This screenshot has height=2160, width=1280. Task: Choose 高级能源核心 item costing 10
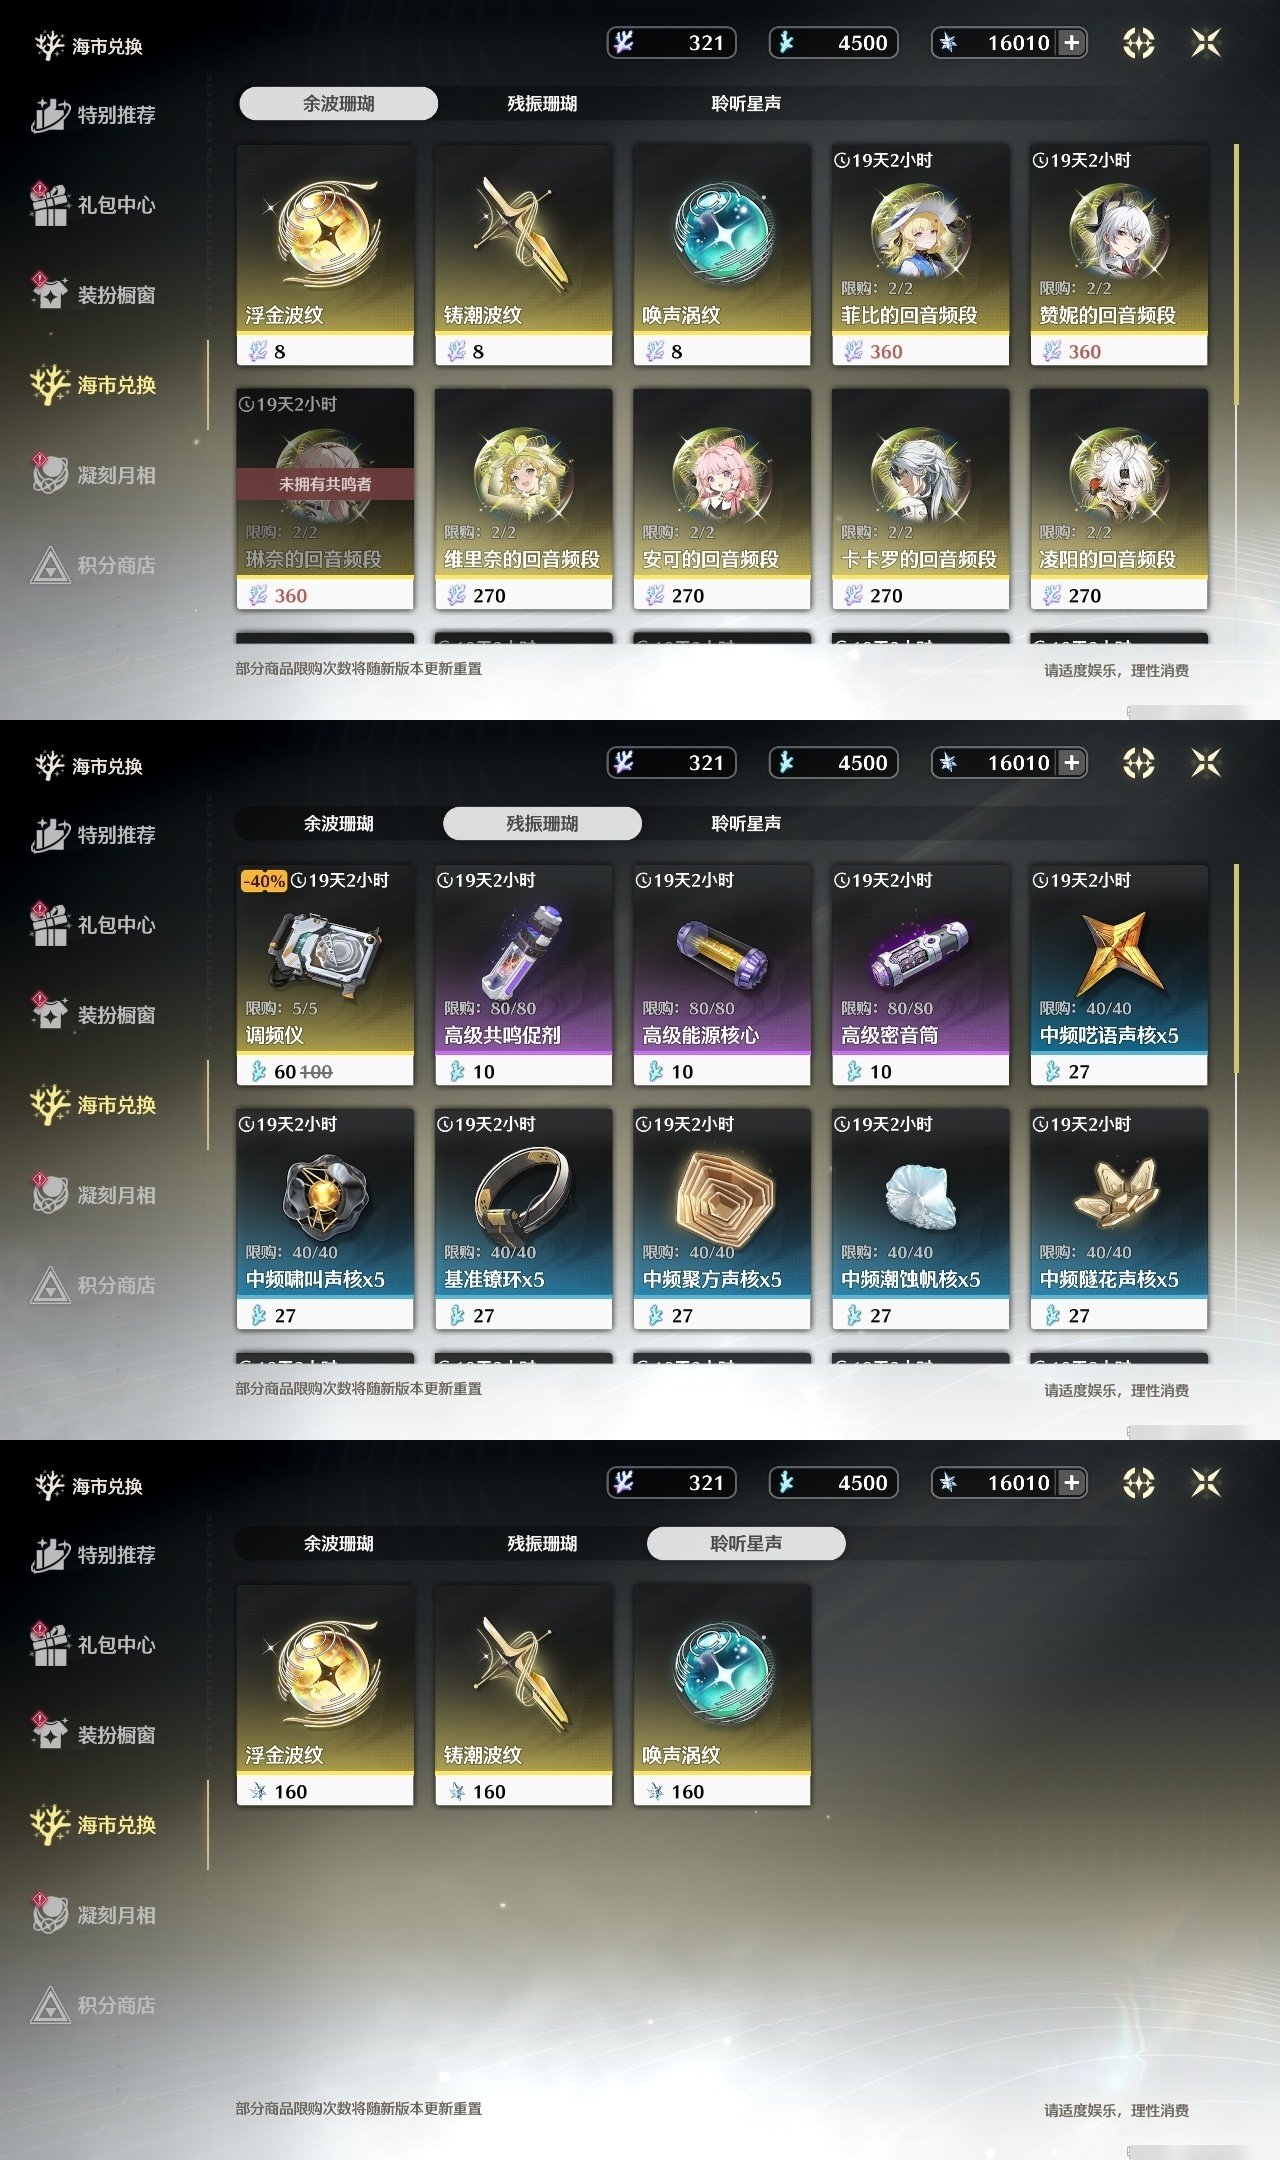[x=722, y=975]
